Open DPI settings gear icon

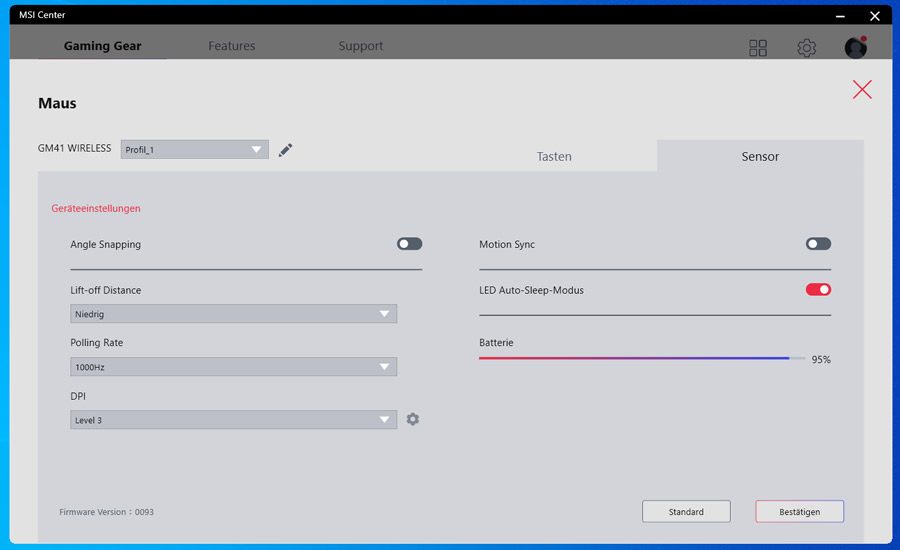click(x=413, y=419)
